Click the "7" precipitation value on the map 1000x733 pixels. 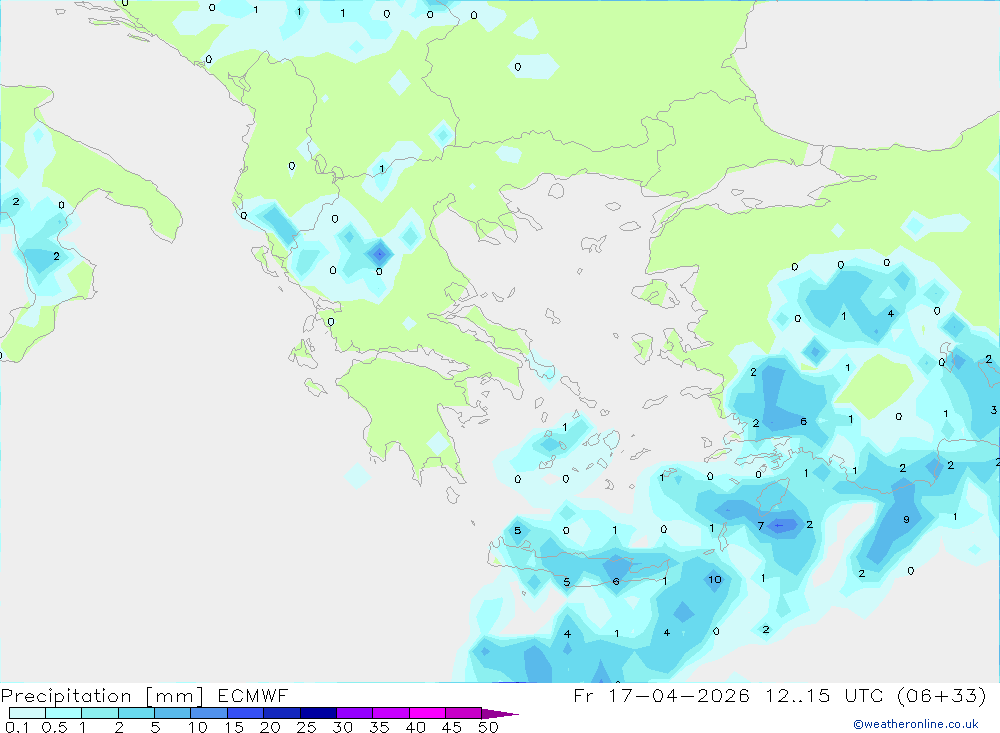pos(761,526)
